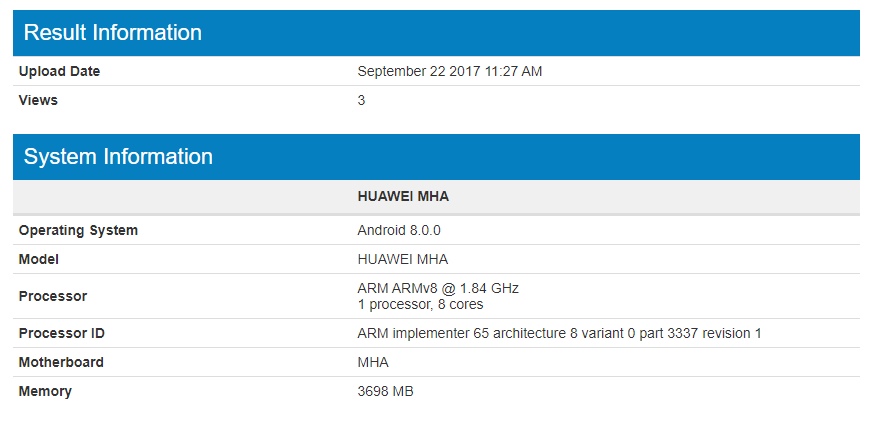Click the MHA motherboard value

click(x=373, y=362)
